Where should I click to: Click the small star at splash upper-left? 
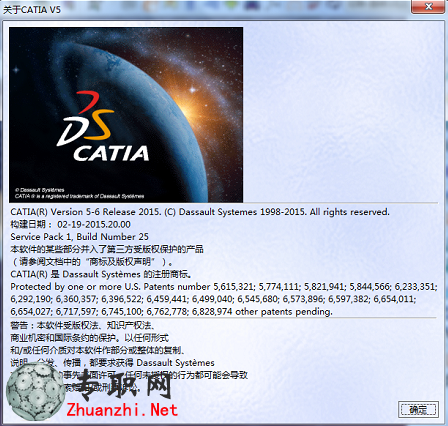pyautogui.click(x=16, y=70)
